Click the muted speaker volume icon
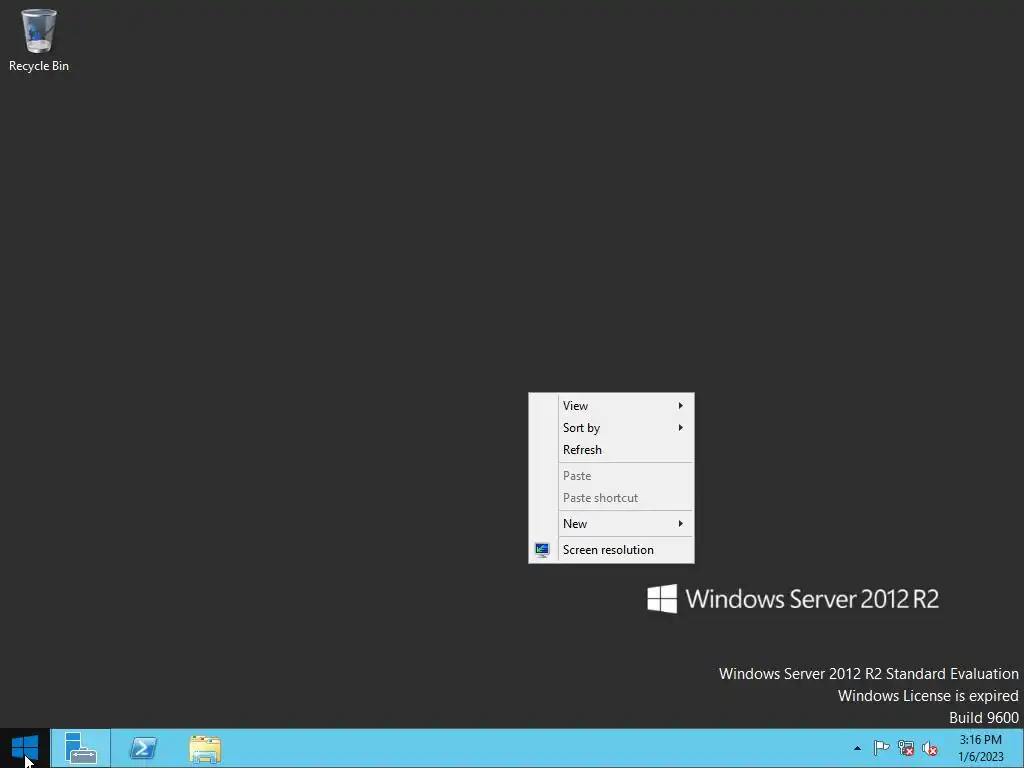The width and height of the screenshot is (1024, 768). (x=930, y=748)
